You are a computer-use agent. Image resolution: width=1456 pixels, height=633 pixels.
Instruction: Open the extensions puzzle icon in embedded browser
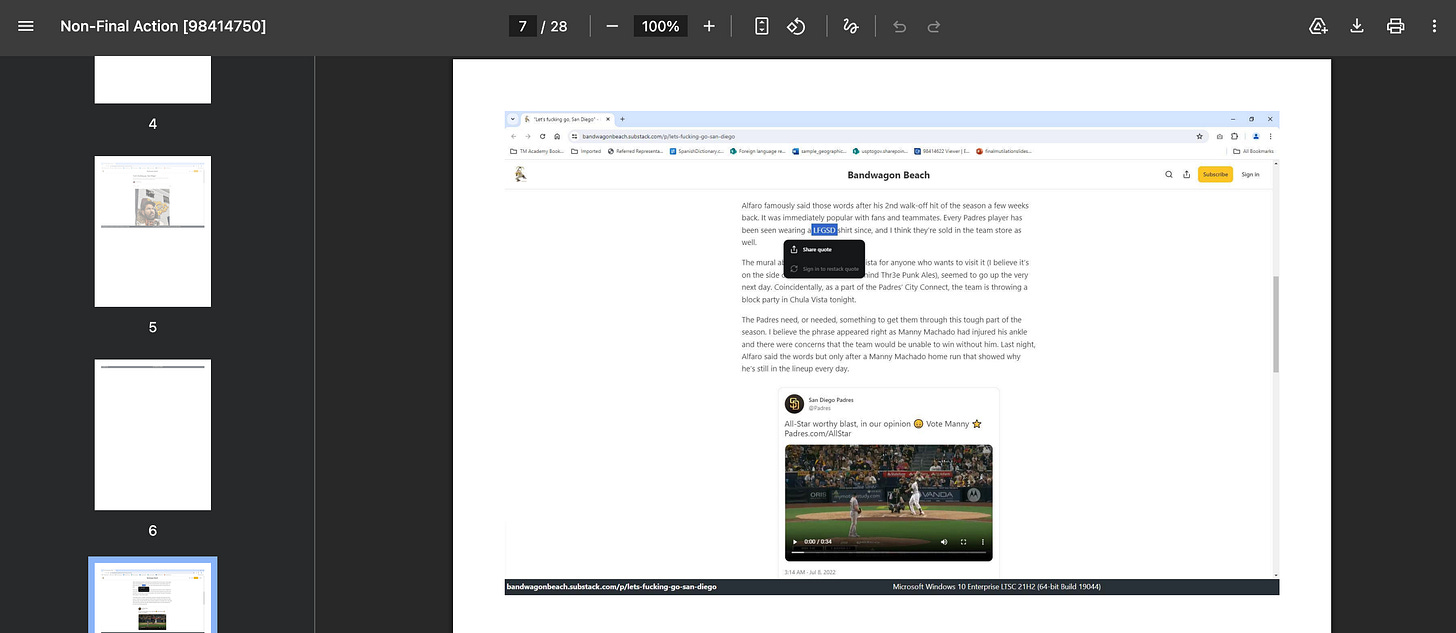pos(1235,136)
